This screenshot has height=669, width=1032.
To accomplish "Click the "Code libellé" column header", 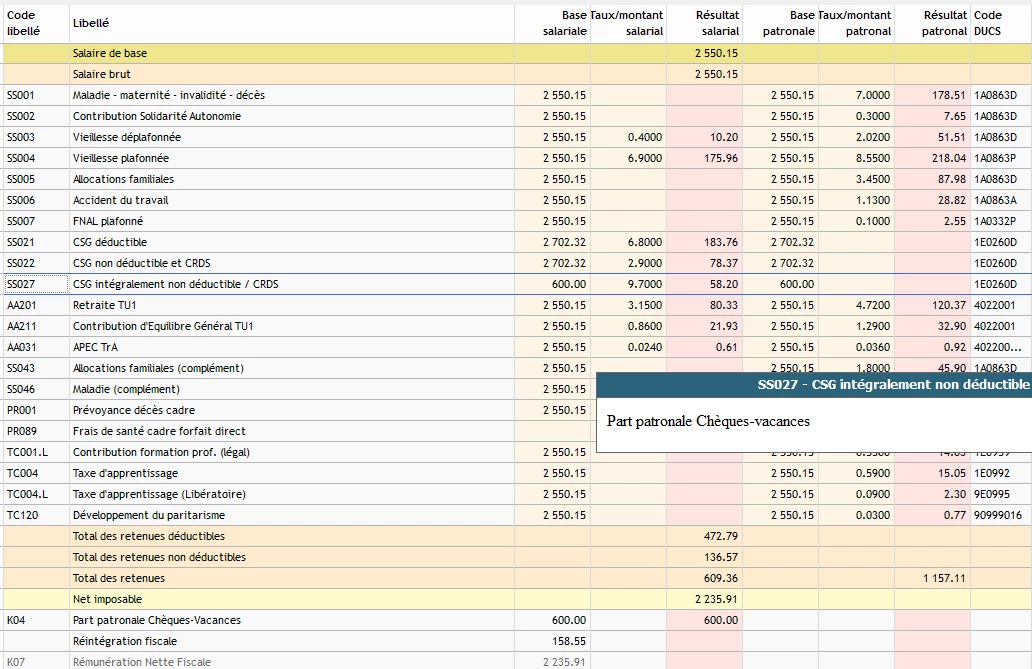I will pos(23,23).
